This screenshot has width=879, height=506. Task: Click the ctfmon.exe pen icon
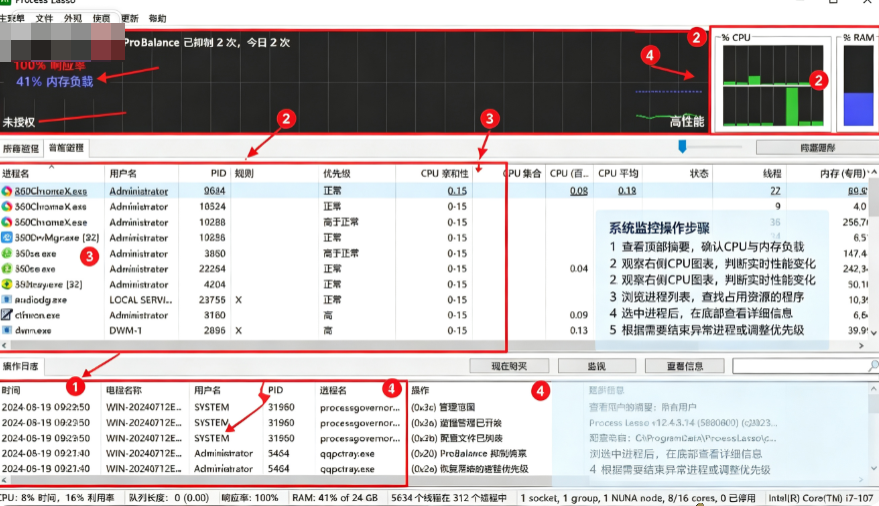click(x=7, y=315)
